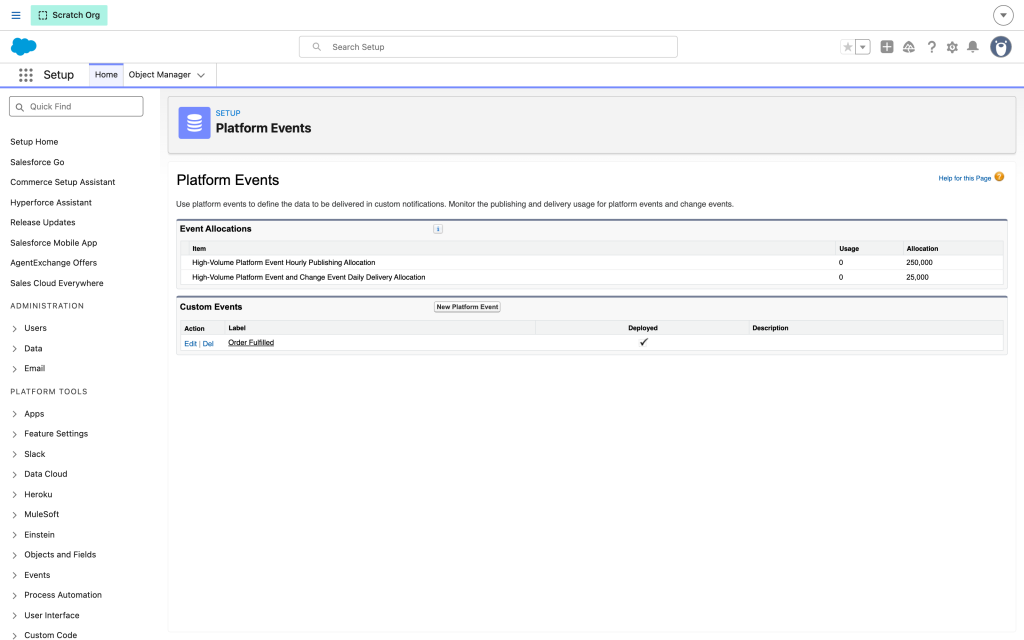This screenshot has height=640, width=1024.
Task: Click the Salesforce cloud logo
Action: (x=24, y=46)
